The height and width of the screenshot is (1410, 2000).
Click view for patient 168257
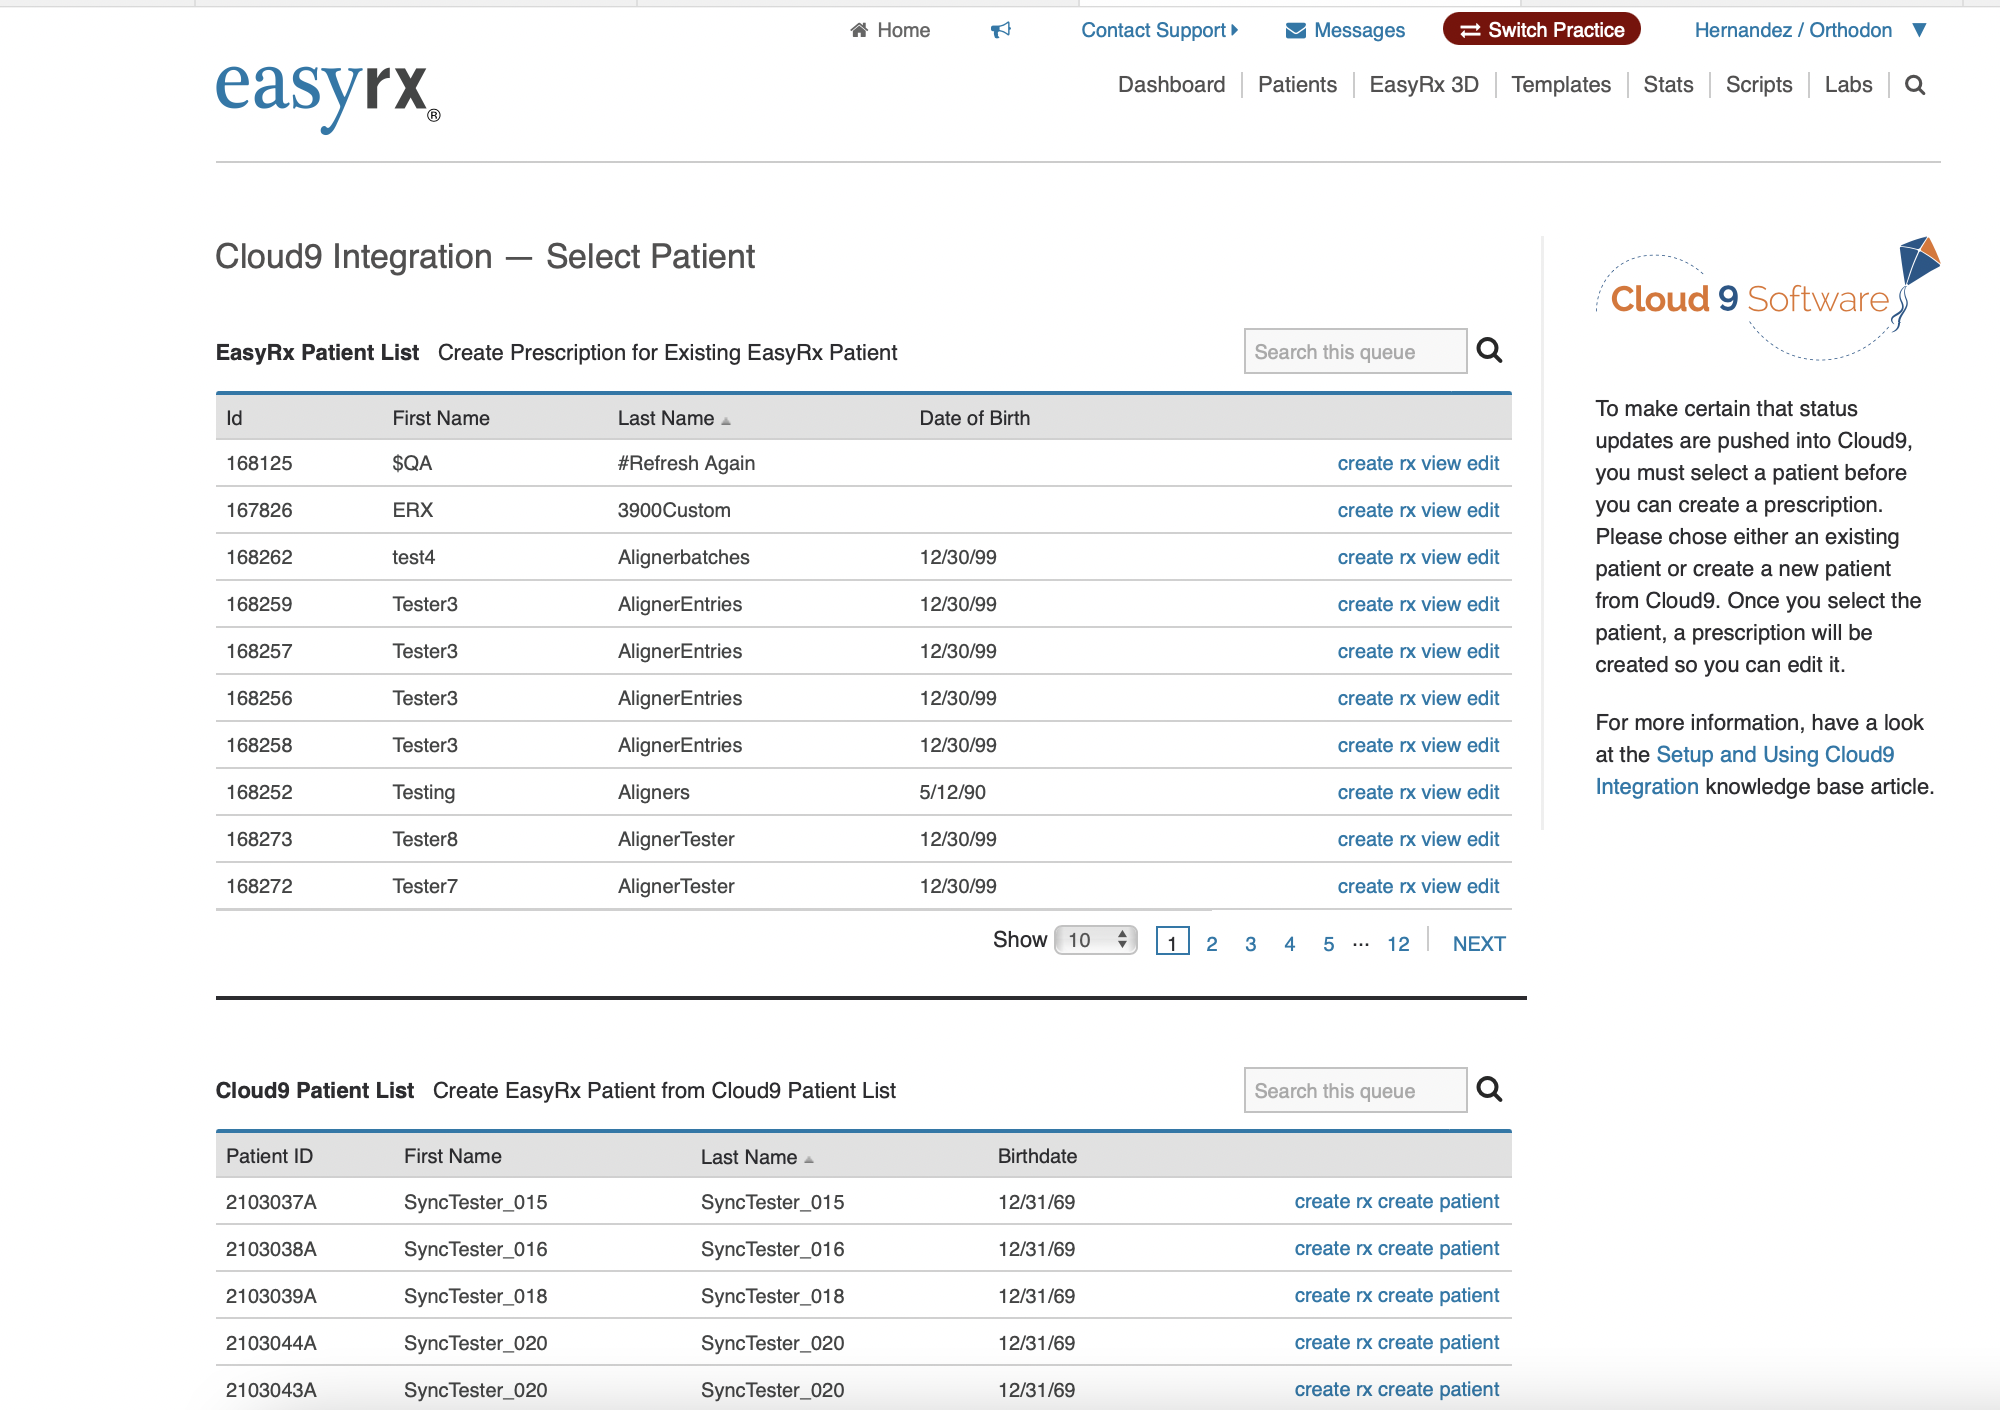(1441, 651)
